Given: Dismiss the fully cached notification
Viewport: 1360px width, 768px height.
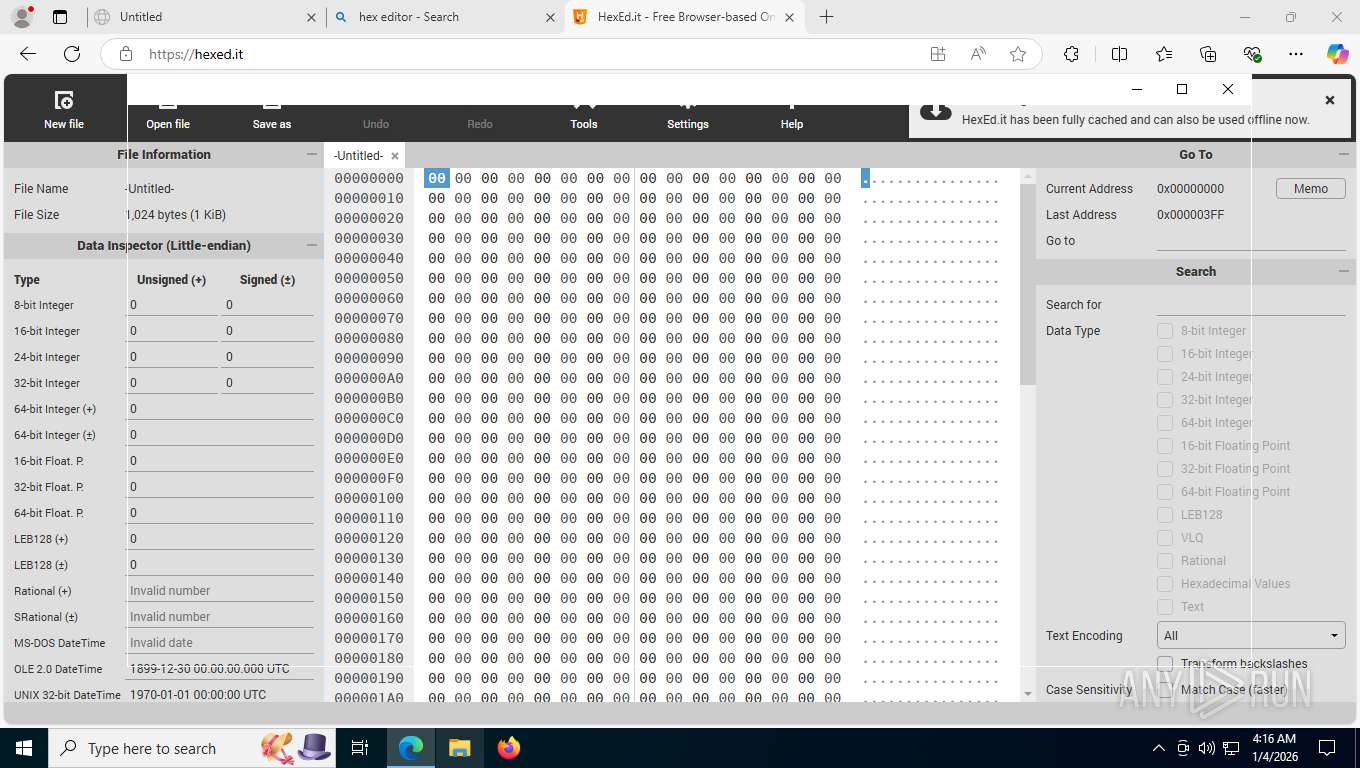Looking at the screenshot, I should [x=1330, y=100].
